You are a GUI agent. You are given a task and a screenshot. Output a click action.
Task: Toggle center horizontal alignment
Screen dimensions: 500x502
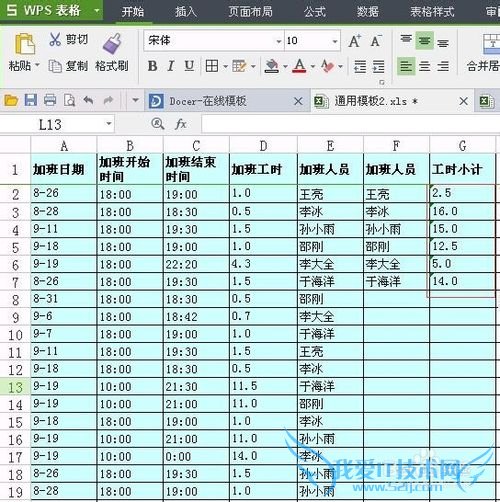(425, 66)
